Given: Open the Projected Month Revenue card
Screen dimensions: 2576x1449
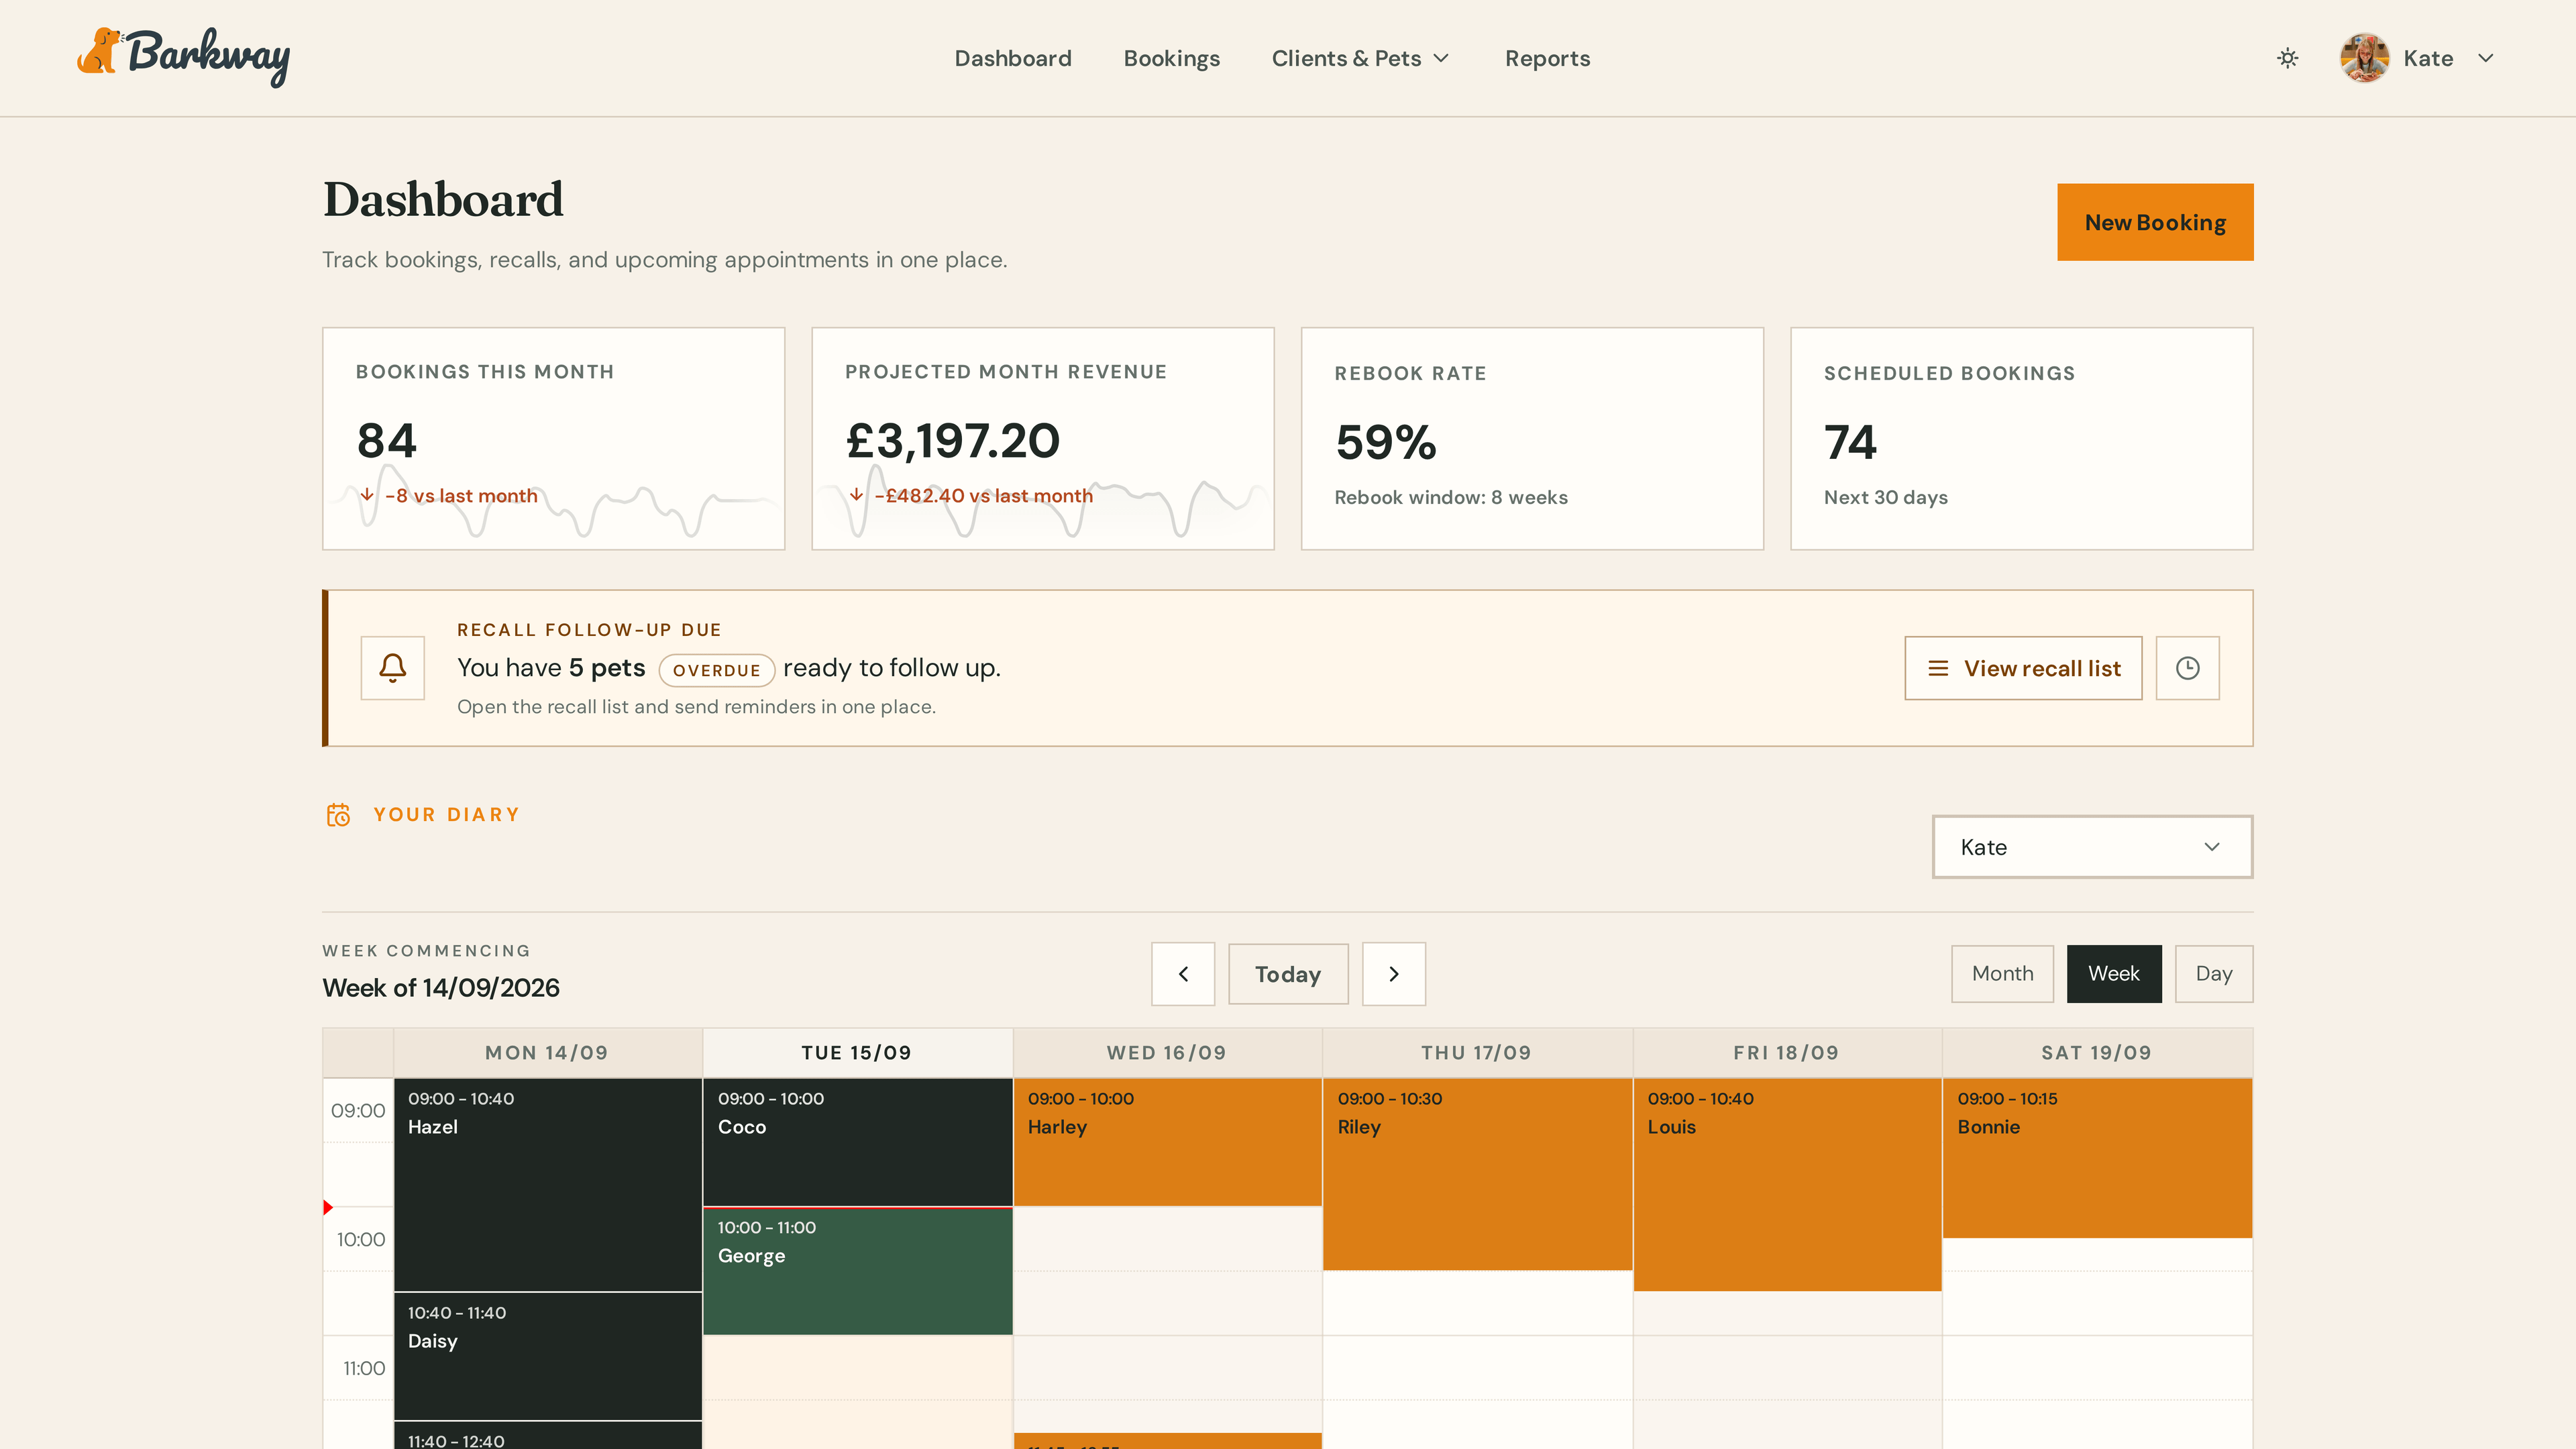Looking at the screenshot, I should 1043,438.
